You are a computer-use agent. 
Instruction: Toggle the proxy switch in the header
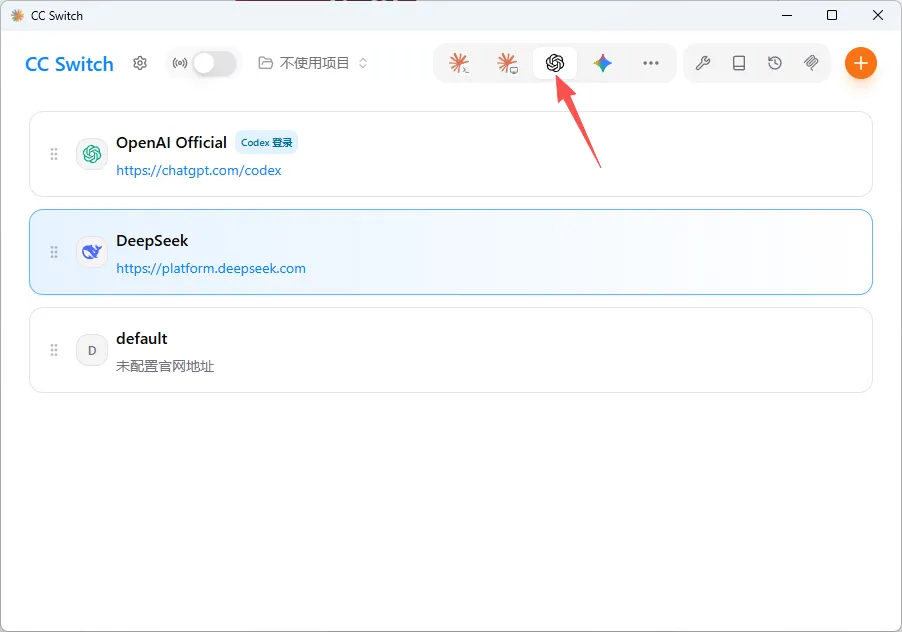214,63
